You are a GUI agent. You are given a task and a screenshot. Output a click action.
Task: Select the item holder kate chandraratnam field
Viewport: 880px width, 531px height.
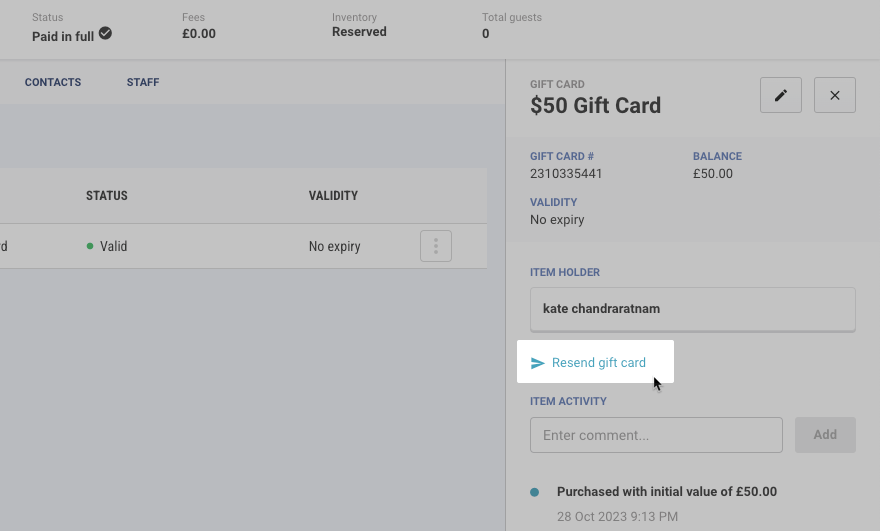[692, 309]
